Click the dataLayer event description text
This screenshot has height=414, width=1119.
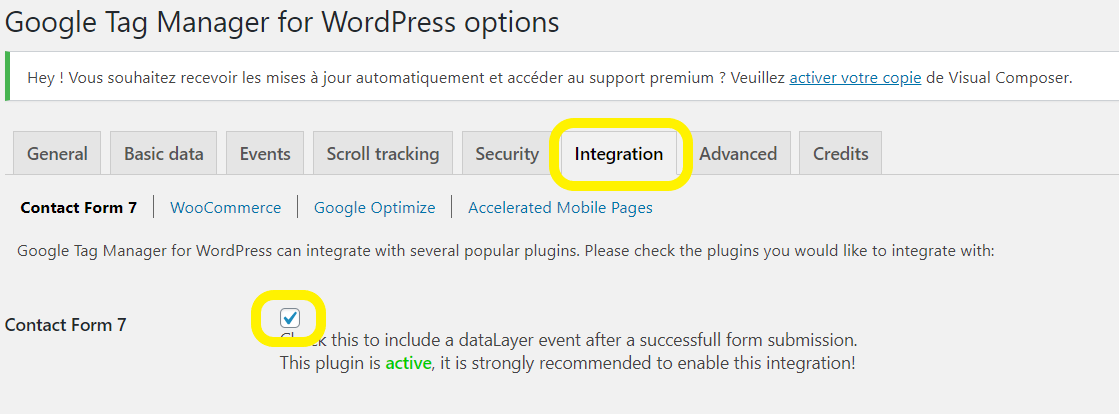[x=580, y=340]
